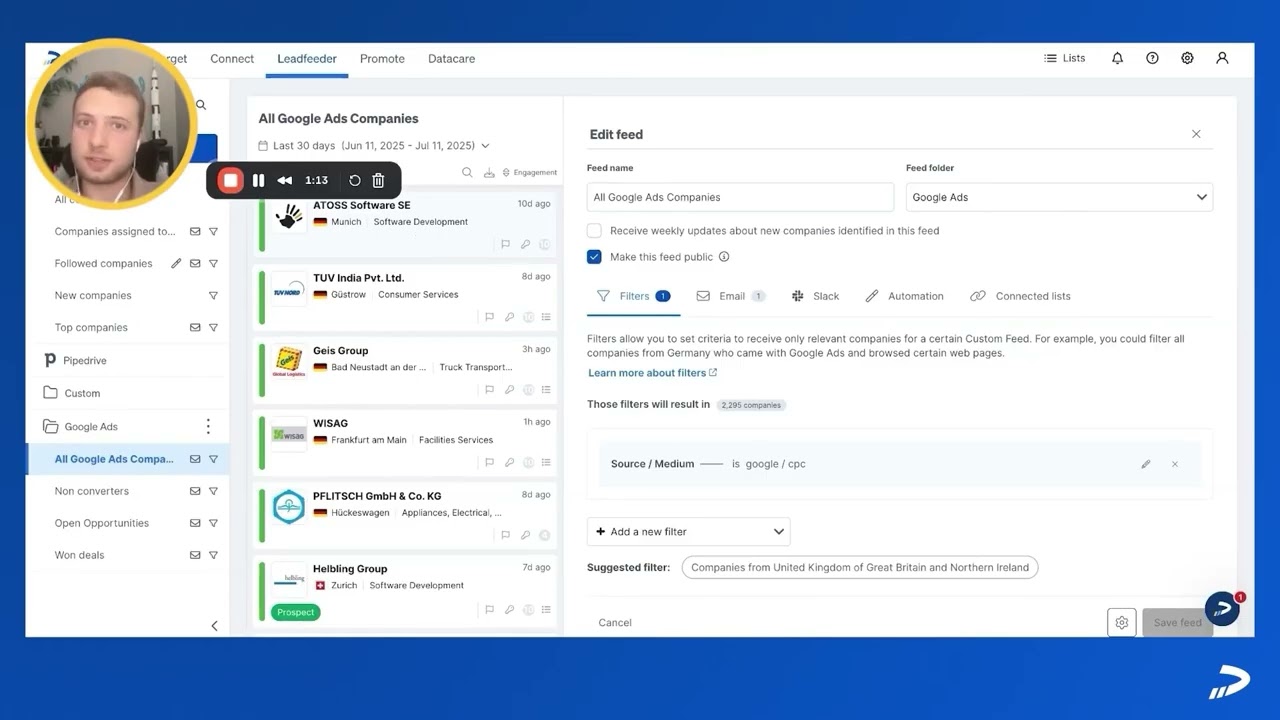Open the Datacare top menu
This screenshot has width=1280, height=720.
(451, 58)
